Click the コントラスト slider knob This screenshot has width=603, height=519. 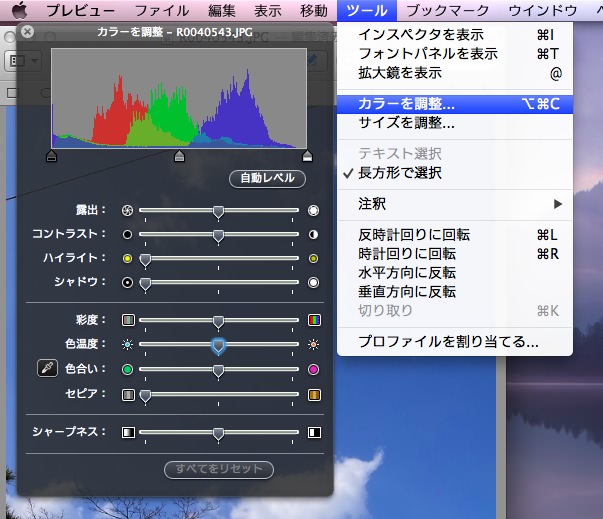pos(218,236)
